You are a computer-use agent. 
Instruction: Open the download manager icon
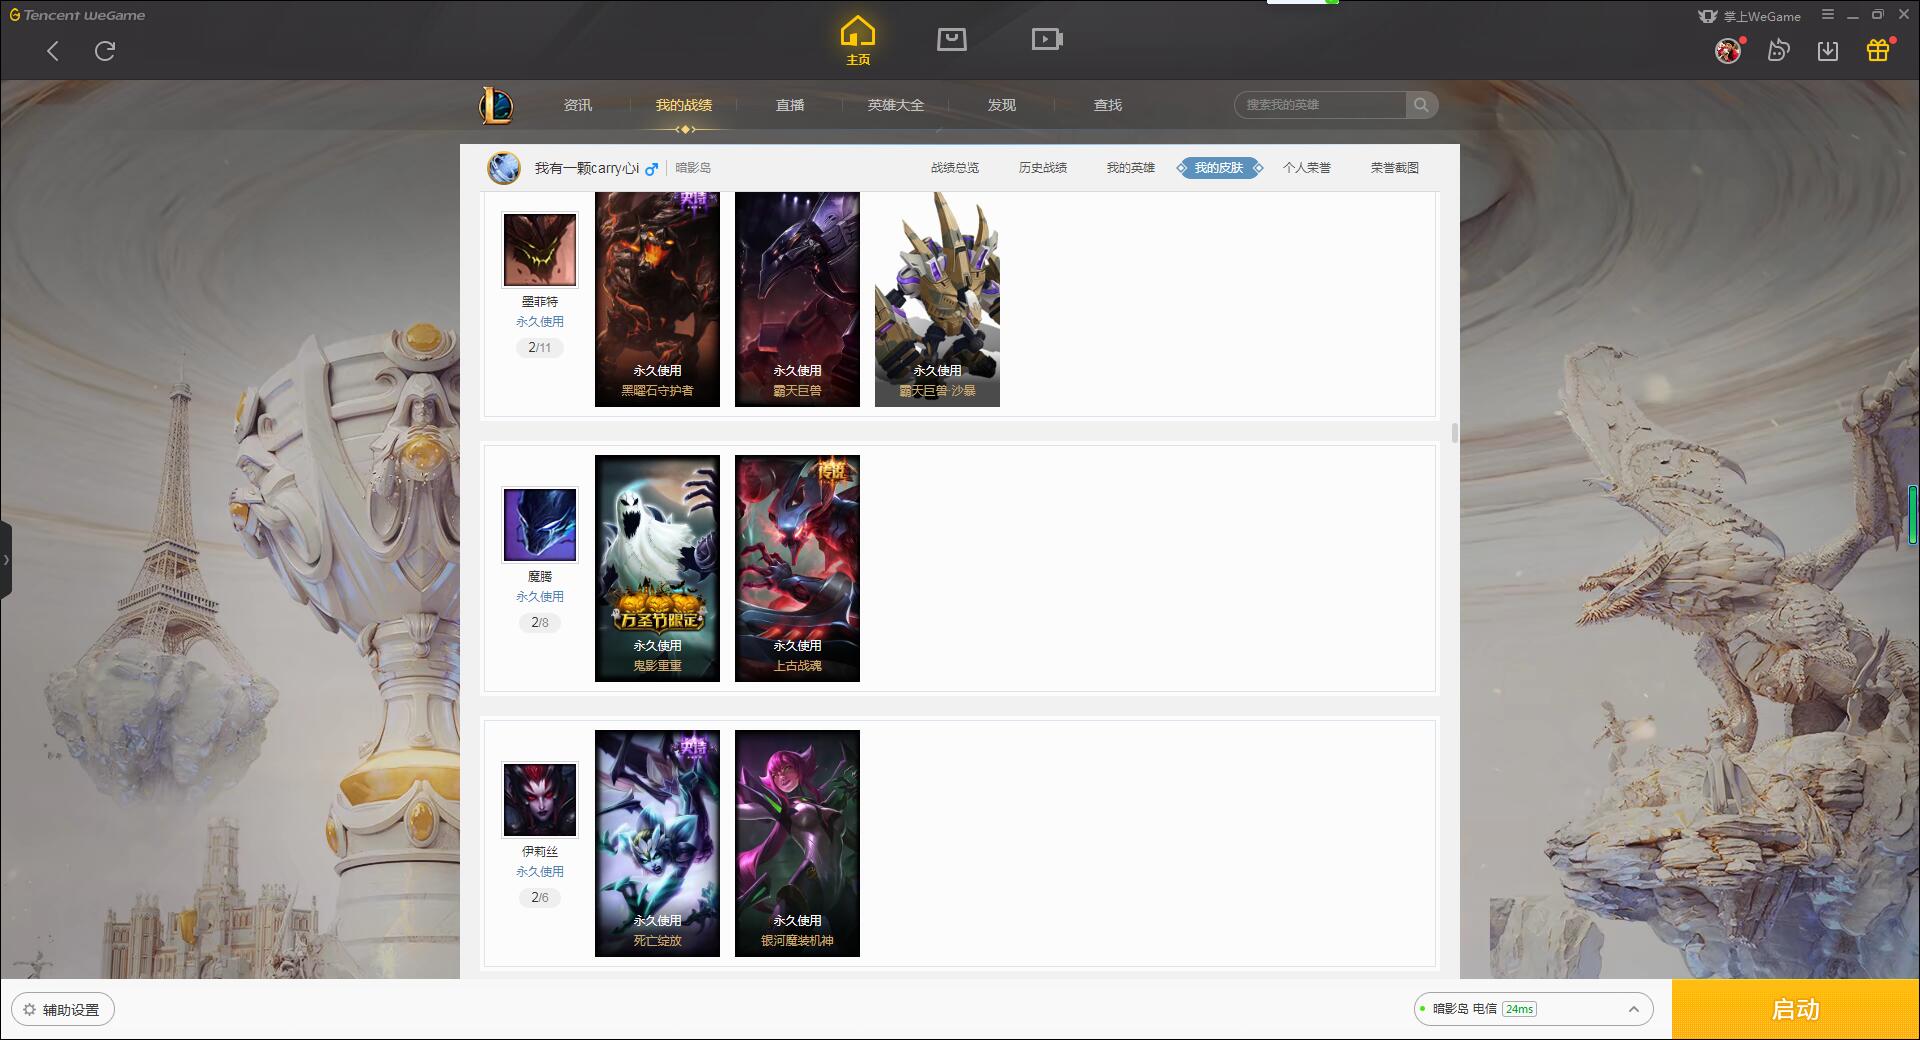point(1828,50)
